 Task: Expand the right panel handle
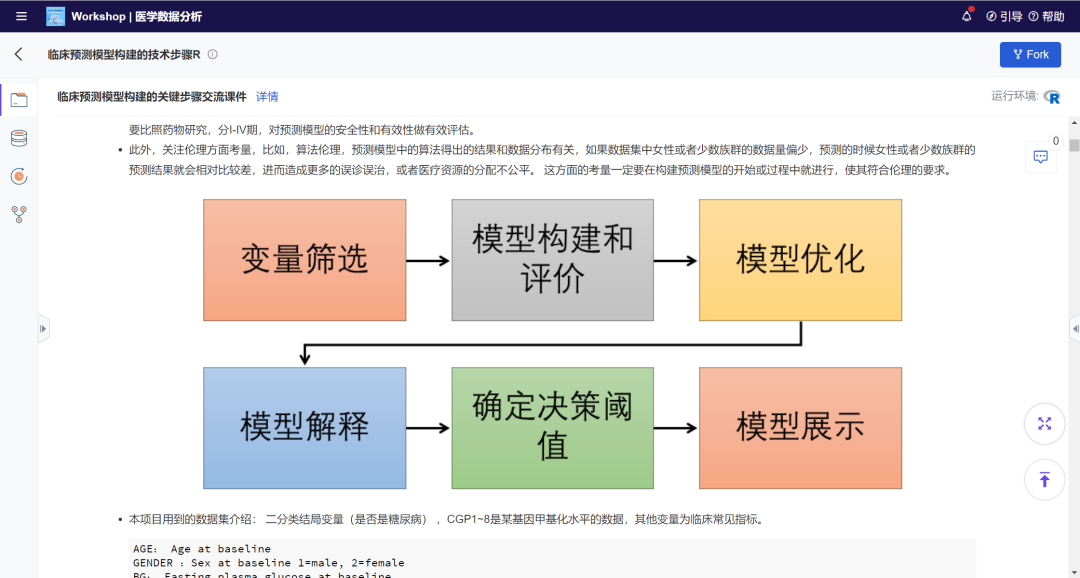(1074, 329)
